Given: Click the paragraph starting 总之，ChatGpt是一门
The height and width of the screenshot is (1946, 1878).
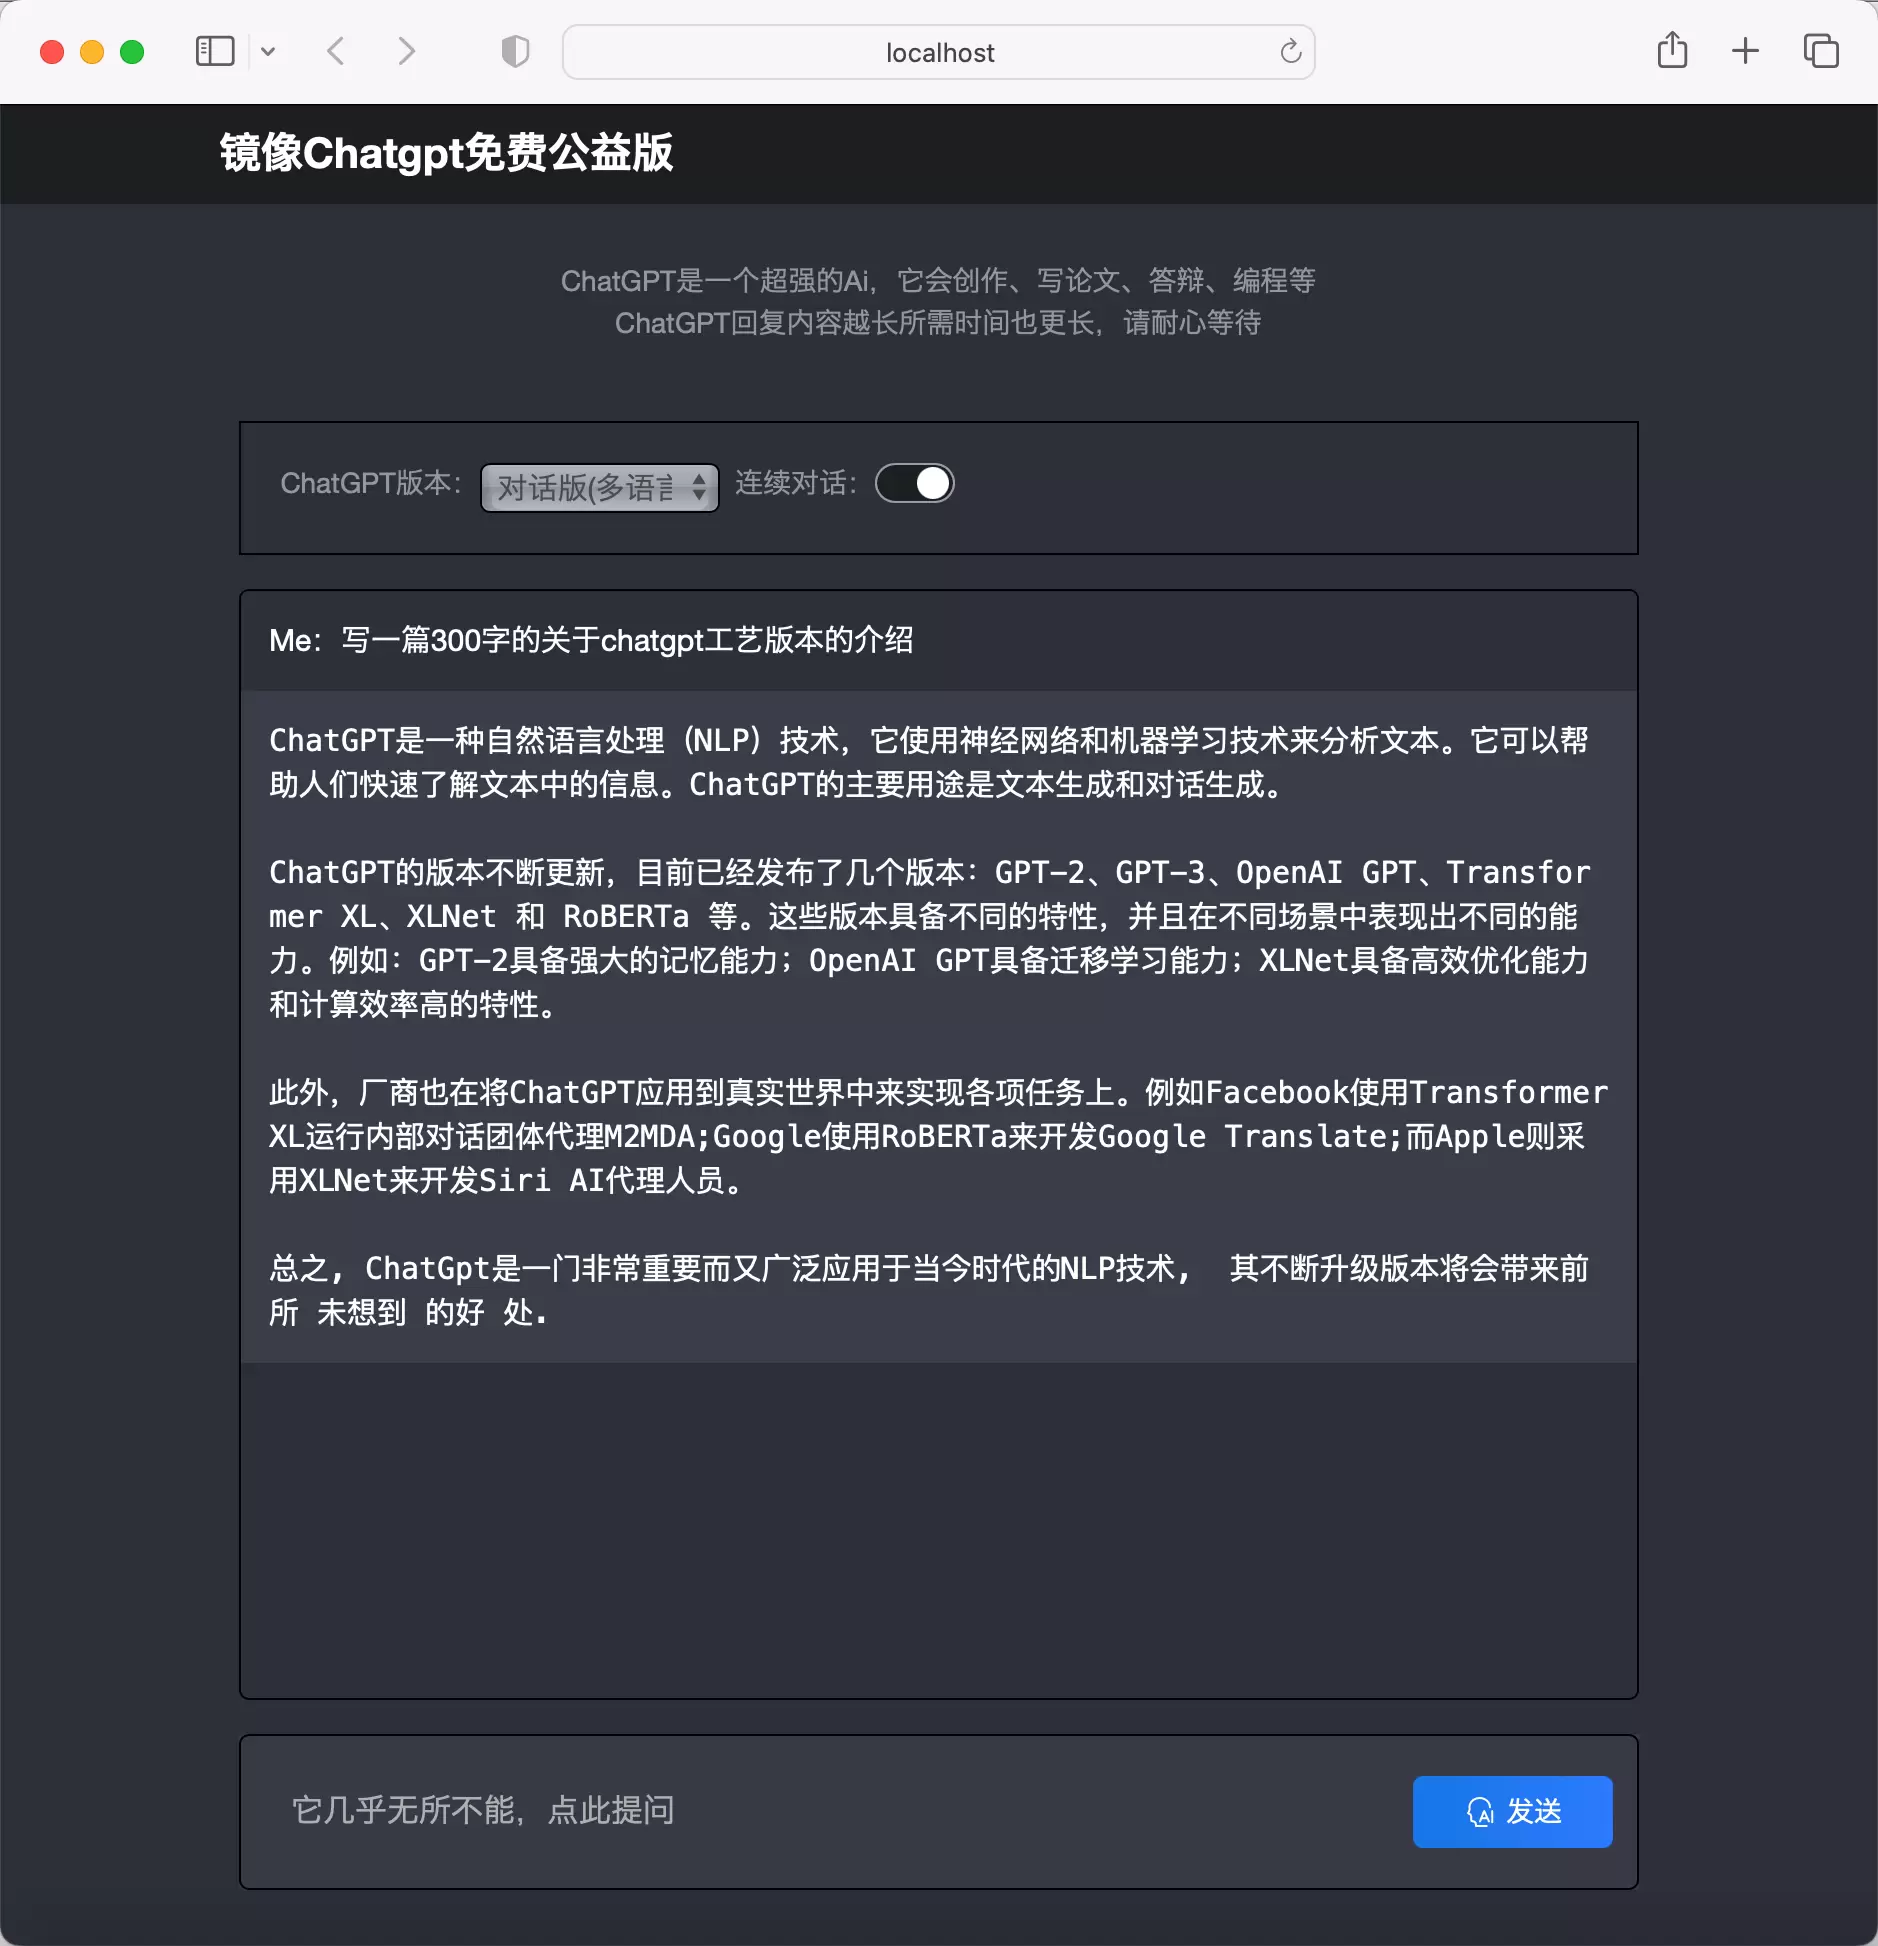Looking at the screenshot, I should pyautogui.click(x=928, y=1290).
